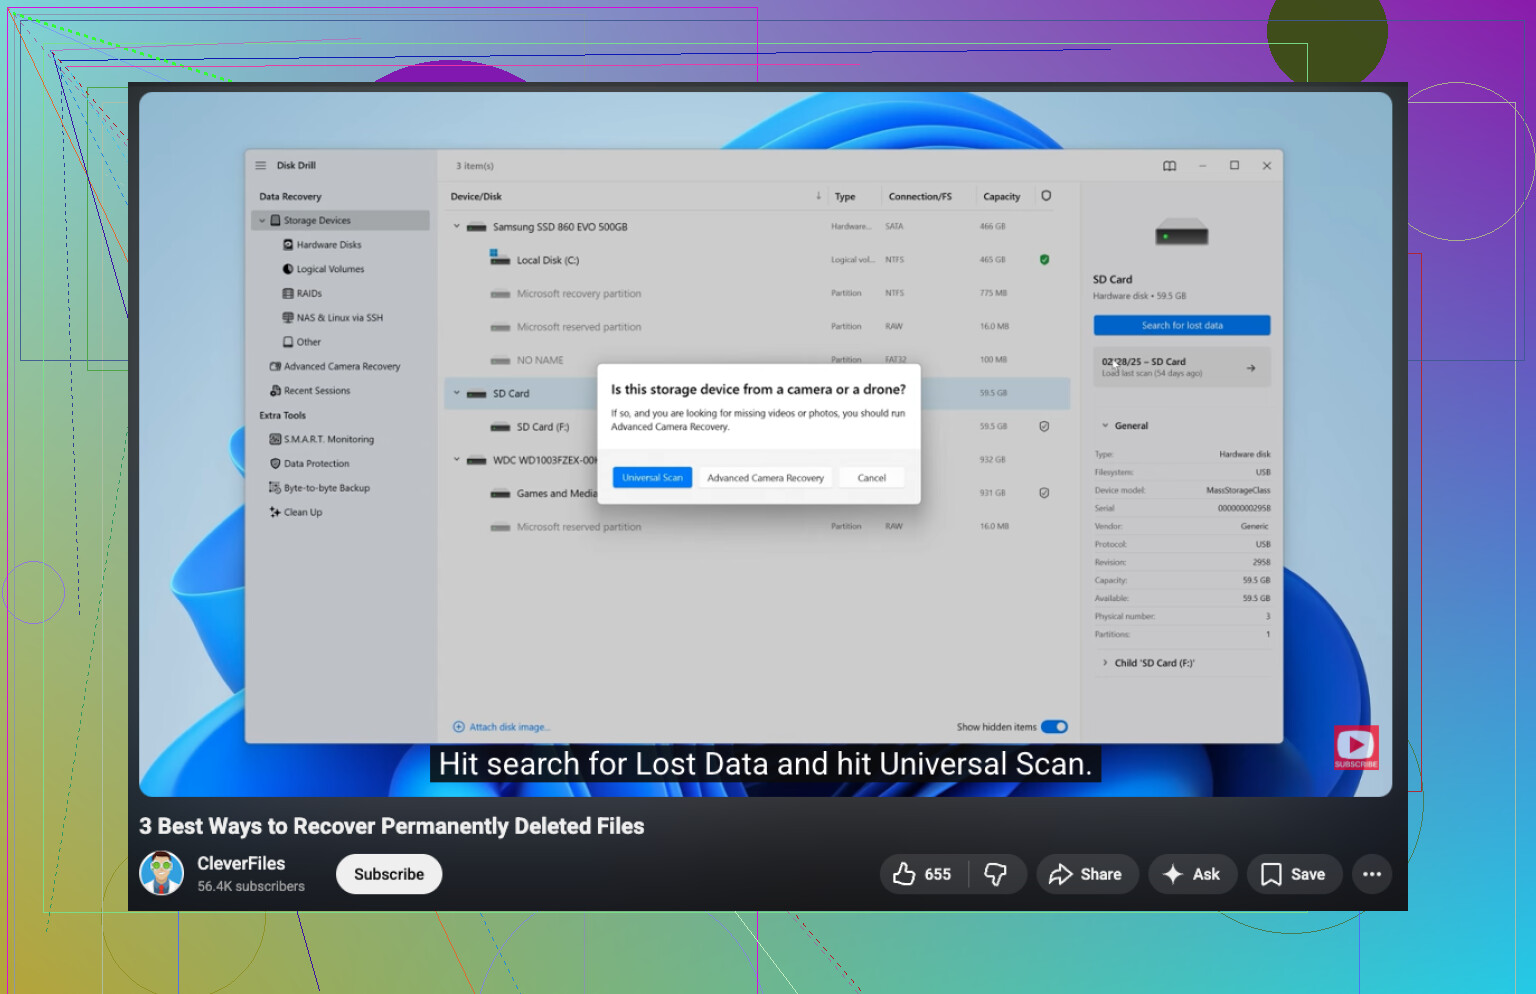1536x994 pixels.
Task: Open Recent Sessions in the sidebar
Action: pyautogui.click(x=310, y=391)
